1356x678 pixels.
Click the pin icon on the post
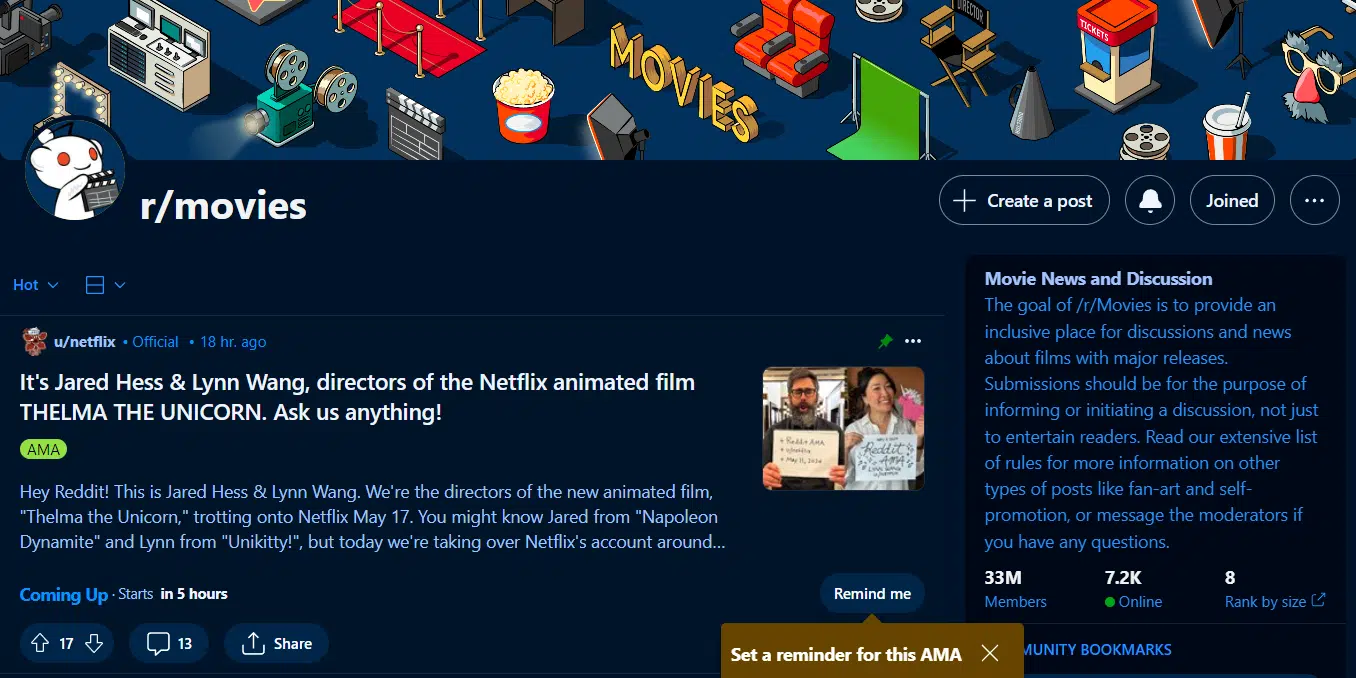tap(884, 341)
